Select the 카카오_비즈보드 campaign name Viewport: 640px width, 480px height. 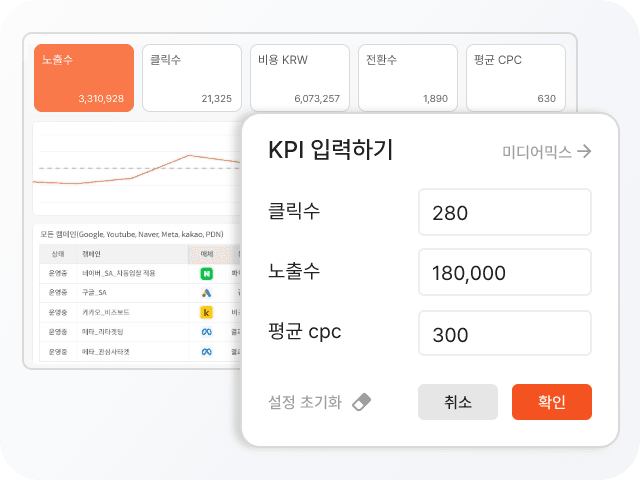(x=106, y=312)
